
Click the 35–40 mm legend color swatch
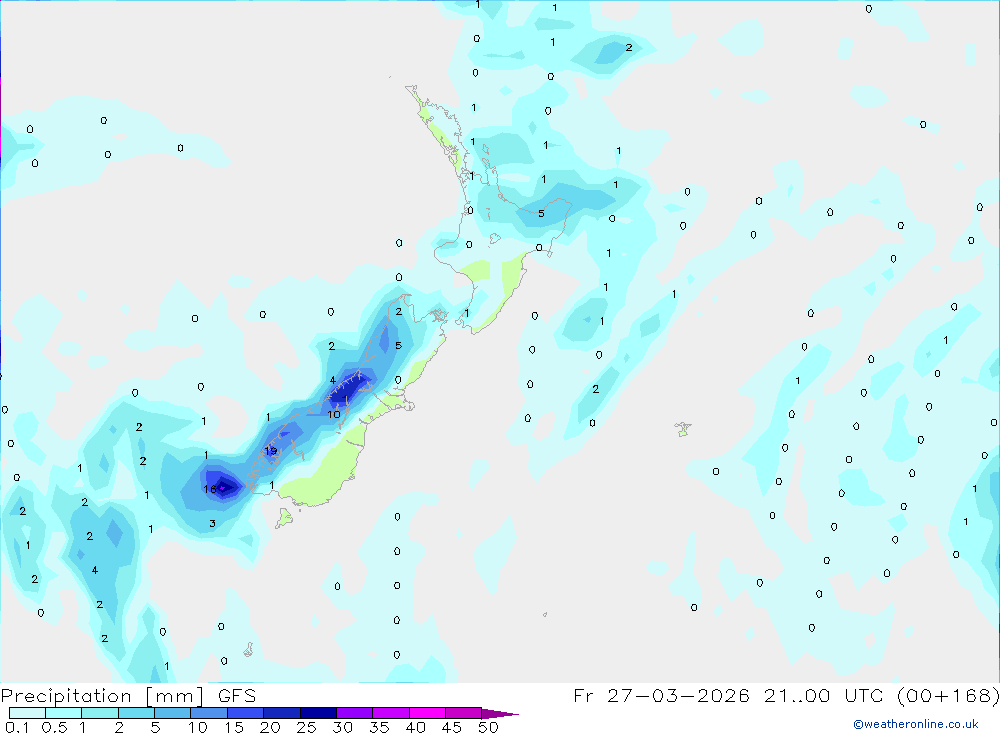391,713
